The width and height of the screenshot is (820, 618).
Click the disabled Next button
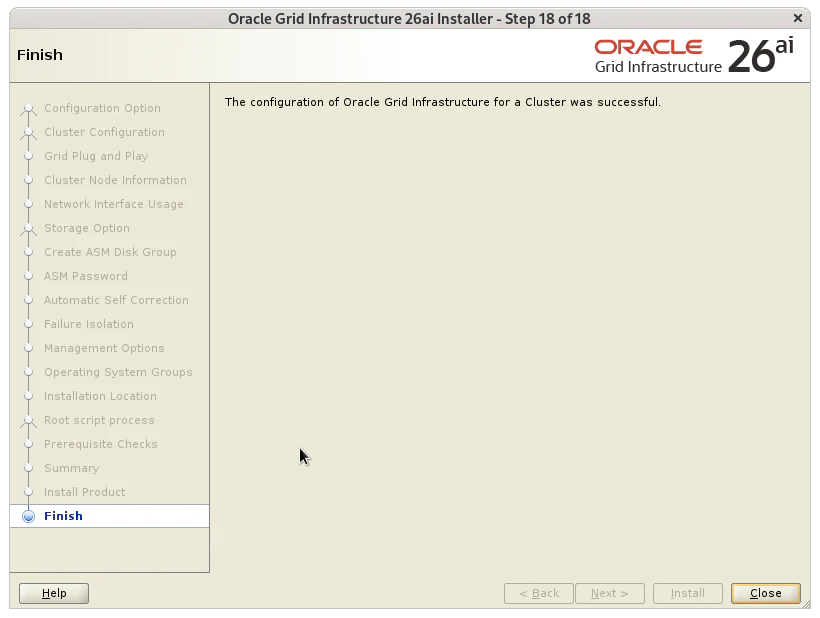coord(609,593)
